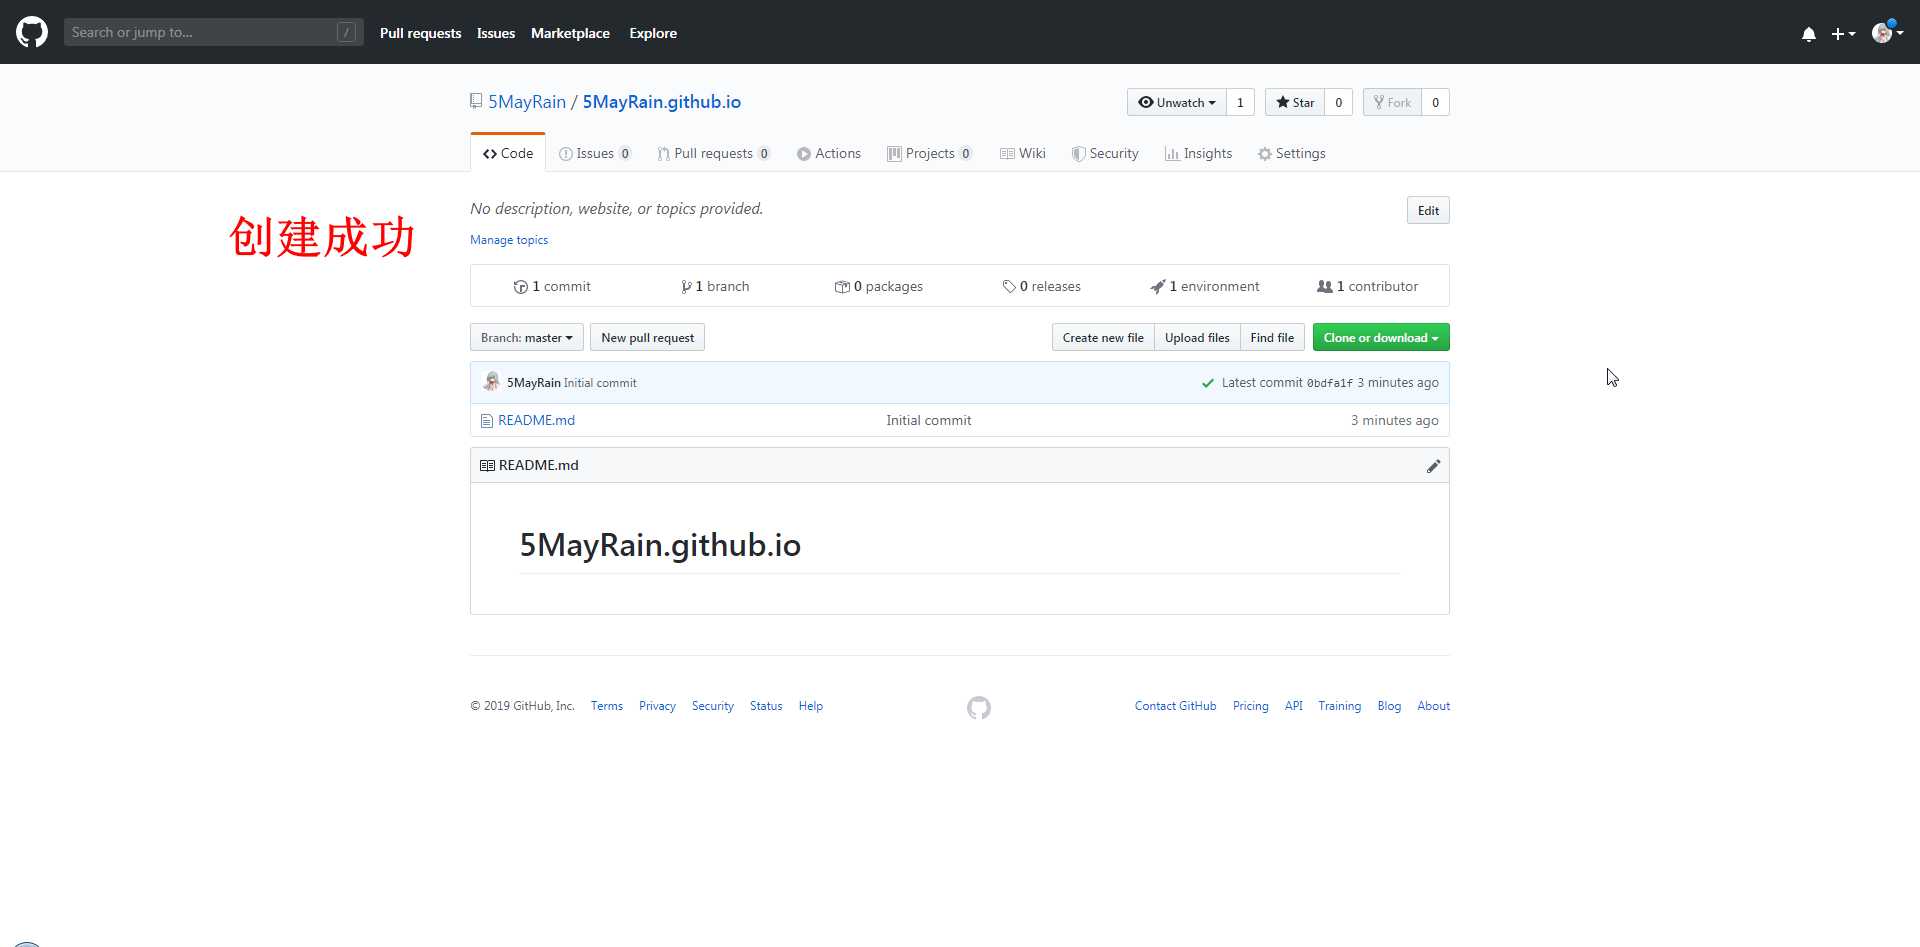The width and height of the screenshot is (1920, 947).
Task: Focus the Search or jump to field
Action: click(x=213, y=32)
